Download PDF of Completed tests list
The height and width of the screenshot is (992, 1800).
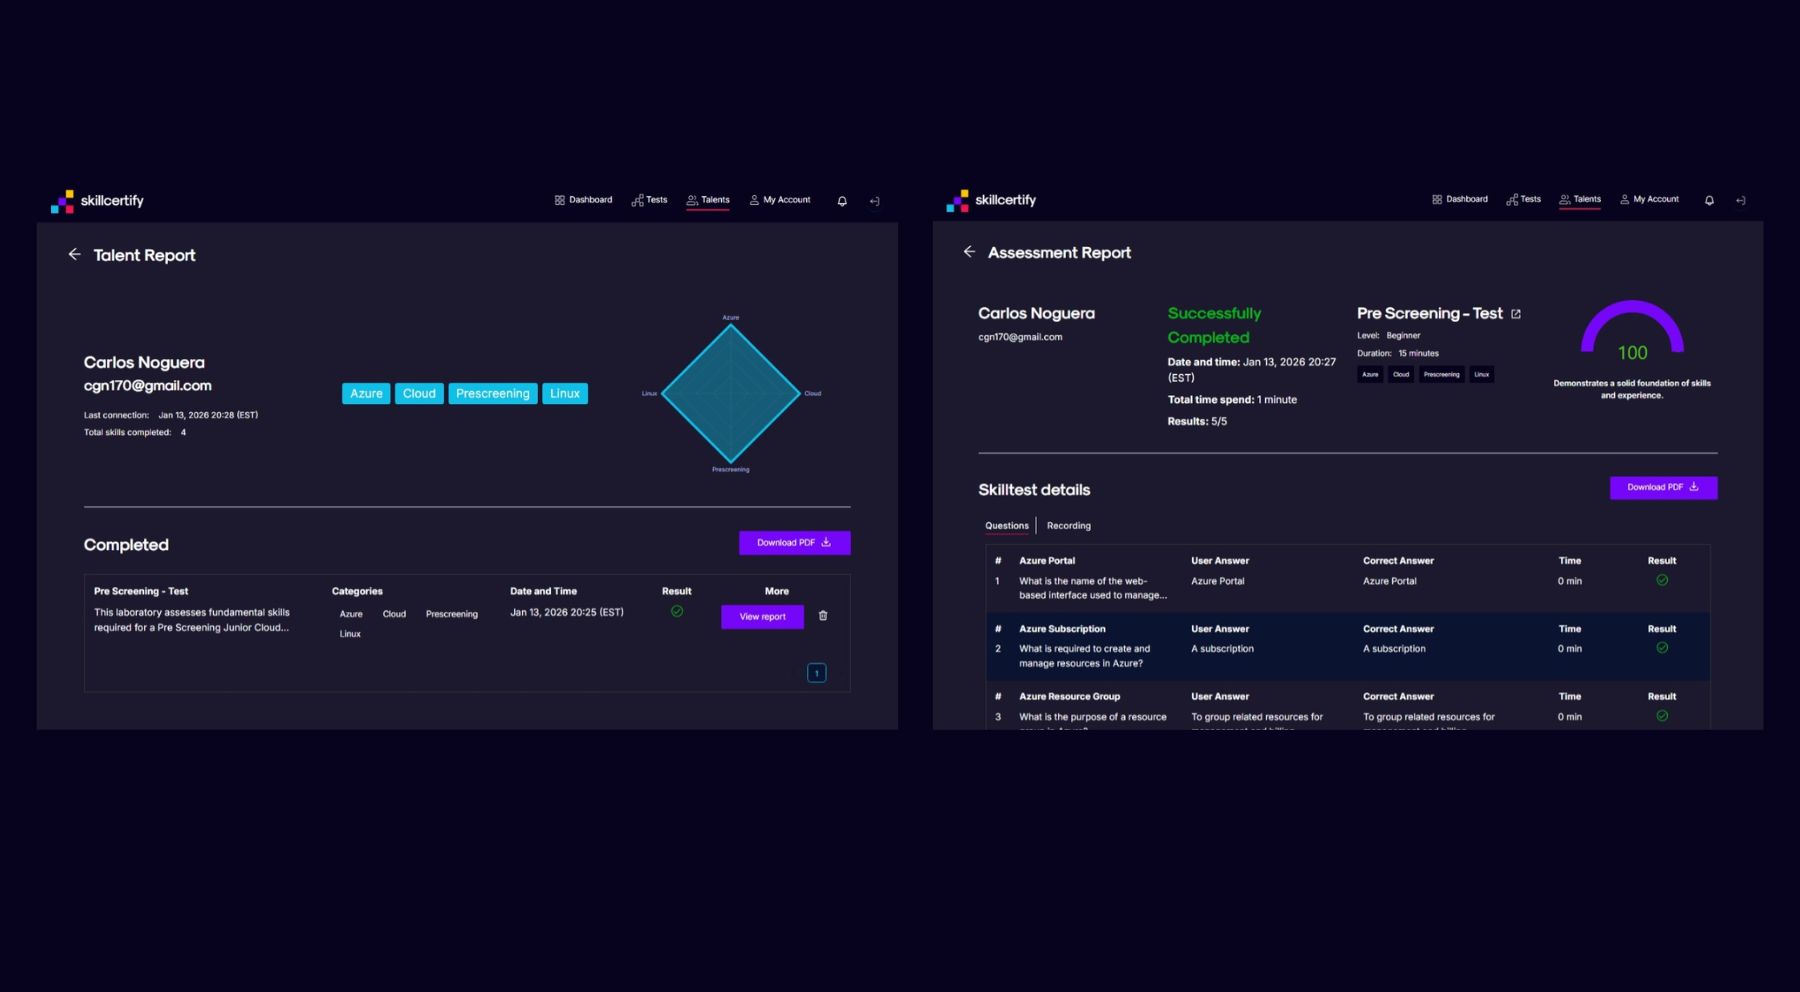point(794,543)
